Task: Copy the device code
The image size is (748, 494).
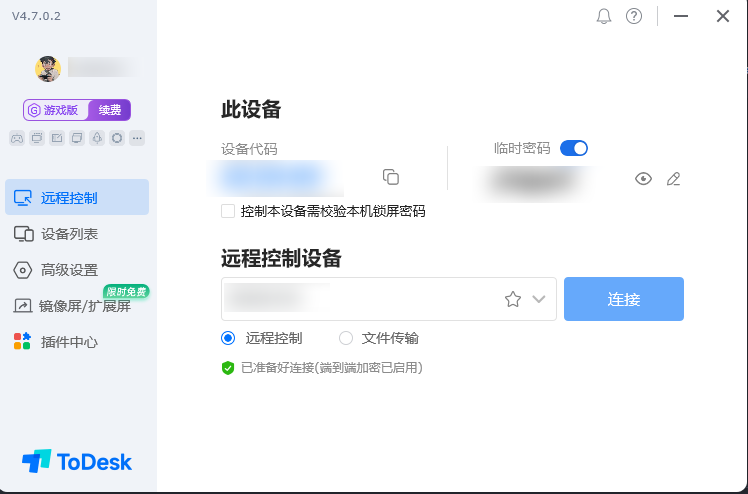Action: pyautogui.click(x=391, y=177)
